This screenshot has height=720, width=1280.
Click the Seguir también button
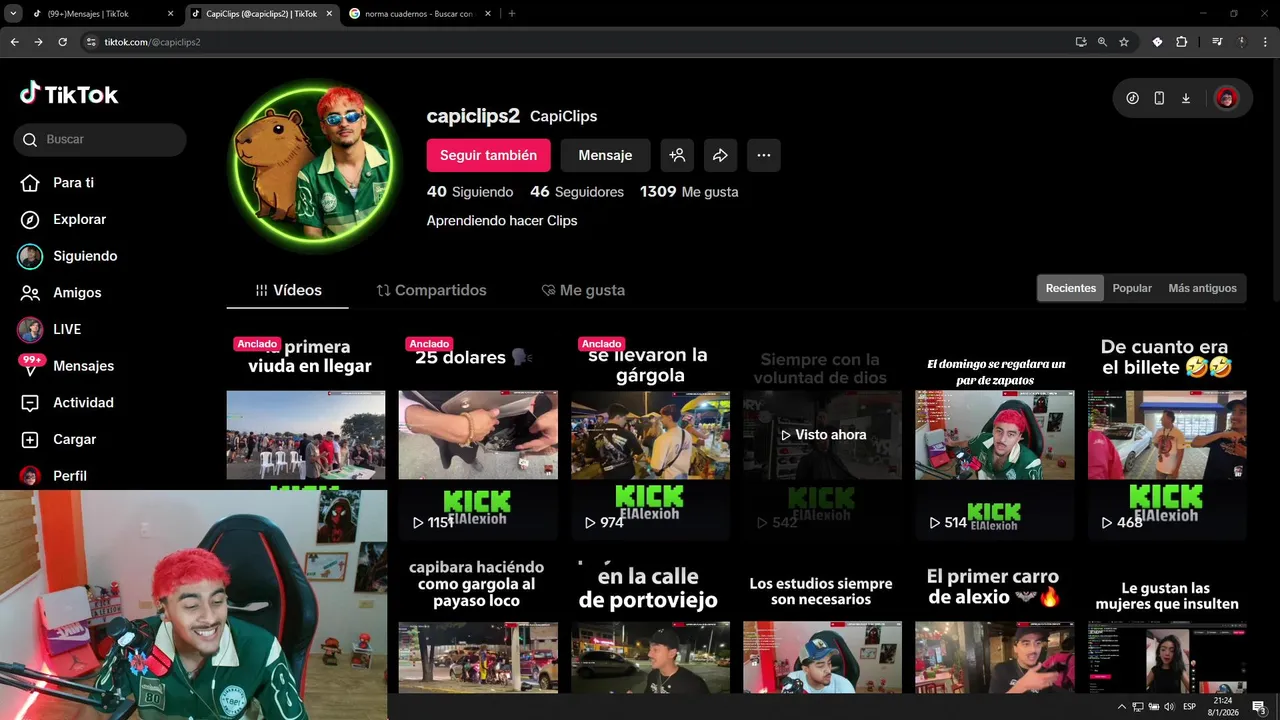click(x=488, y=155)
